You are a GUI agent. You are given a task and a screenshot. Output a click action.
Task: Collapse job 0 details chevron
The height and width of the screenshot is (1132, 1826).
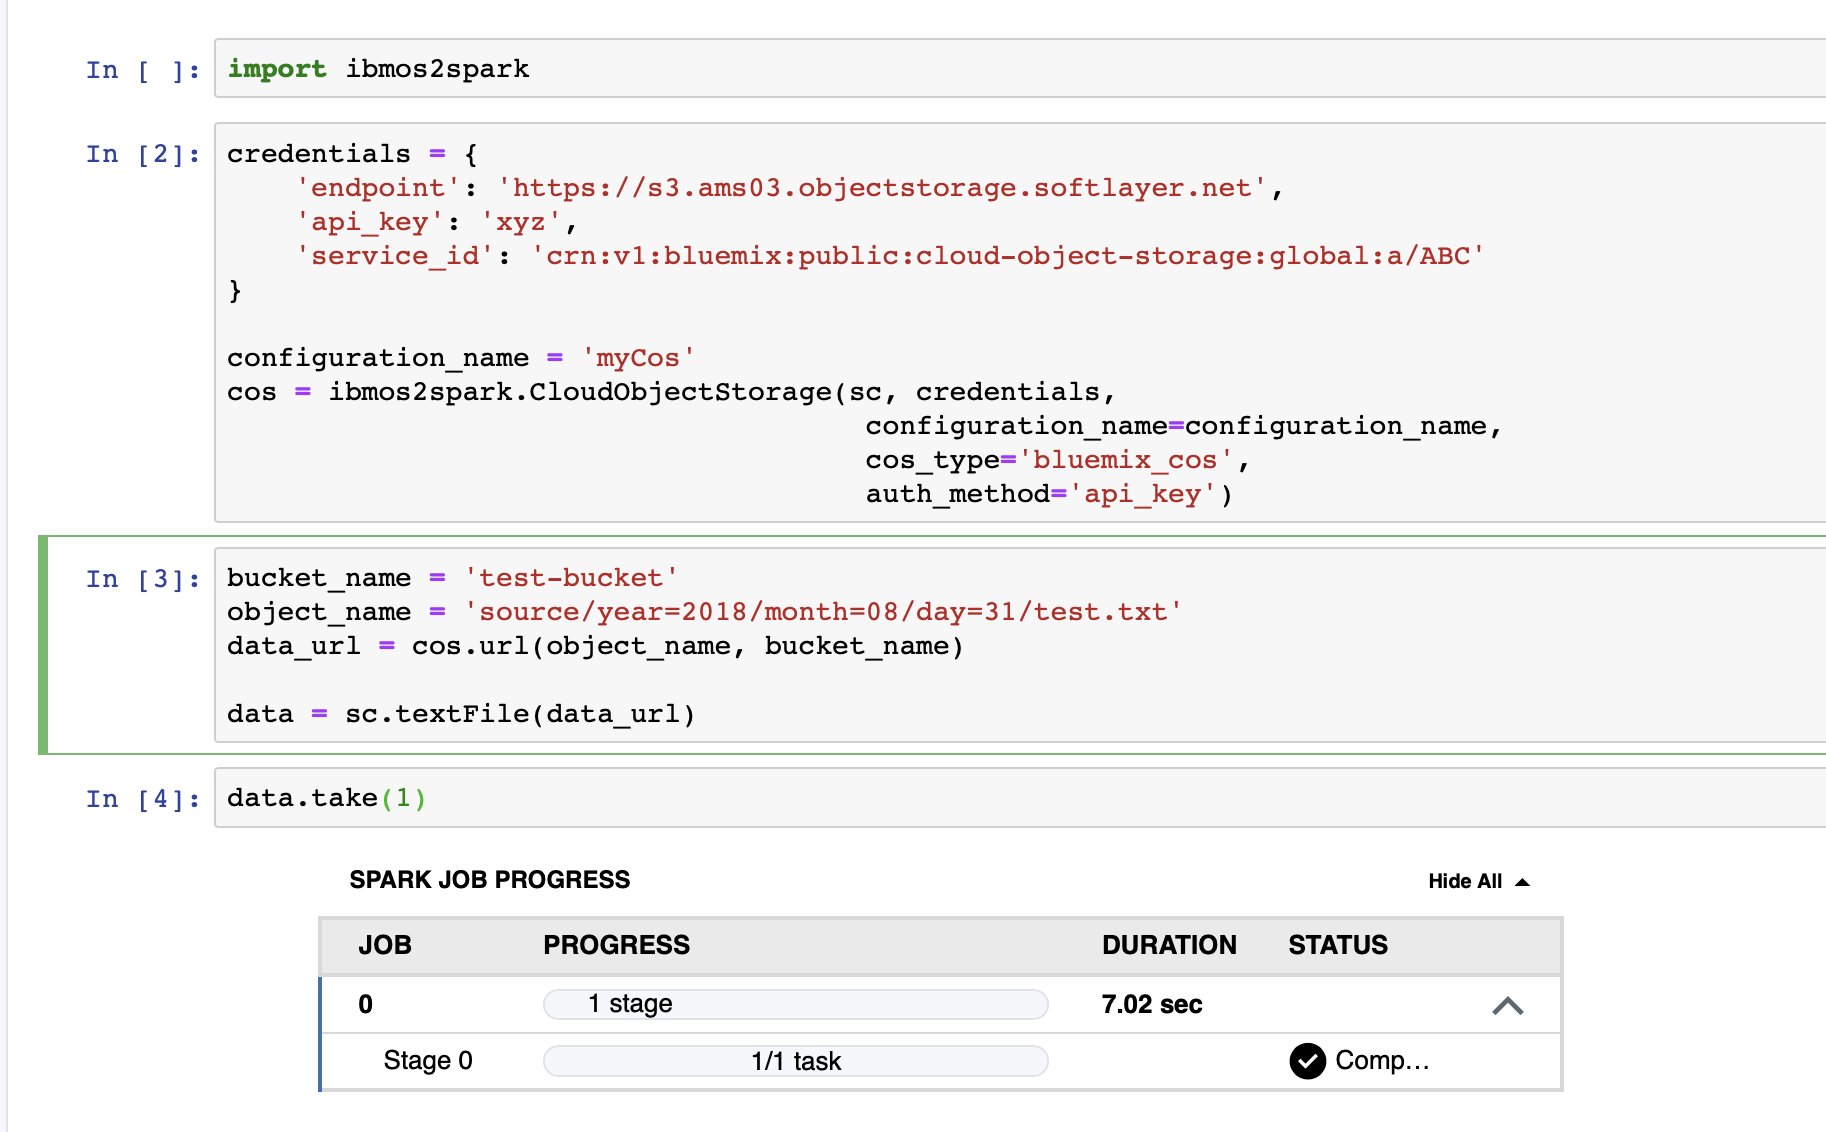(1508, 1005)
